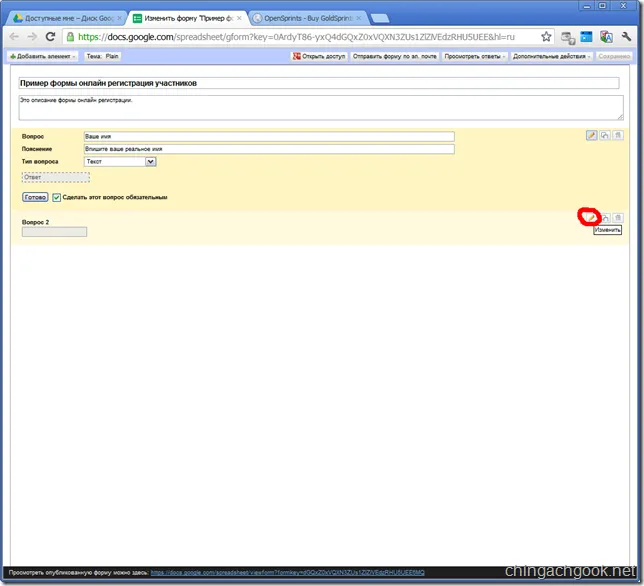644x586 pixels.
Task: Open 'Просмотреть ответы' dropdown menu
Action: [475, 56]
